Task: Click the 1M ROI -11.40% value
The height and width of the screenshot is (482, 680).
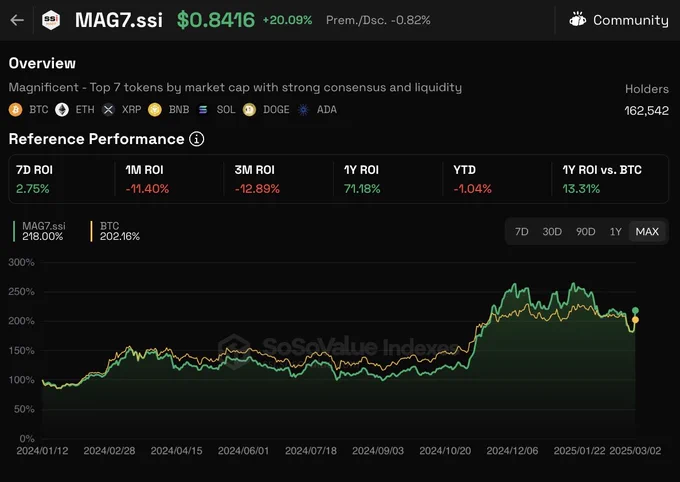Action: (147, 189)
